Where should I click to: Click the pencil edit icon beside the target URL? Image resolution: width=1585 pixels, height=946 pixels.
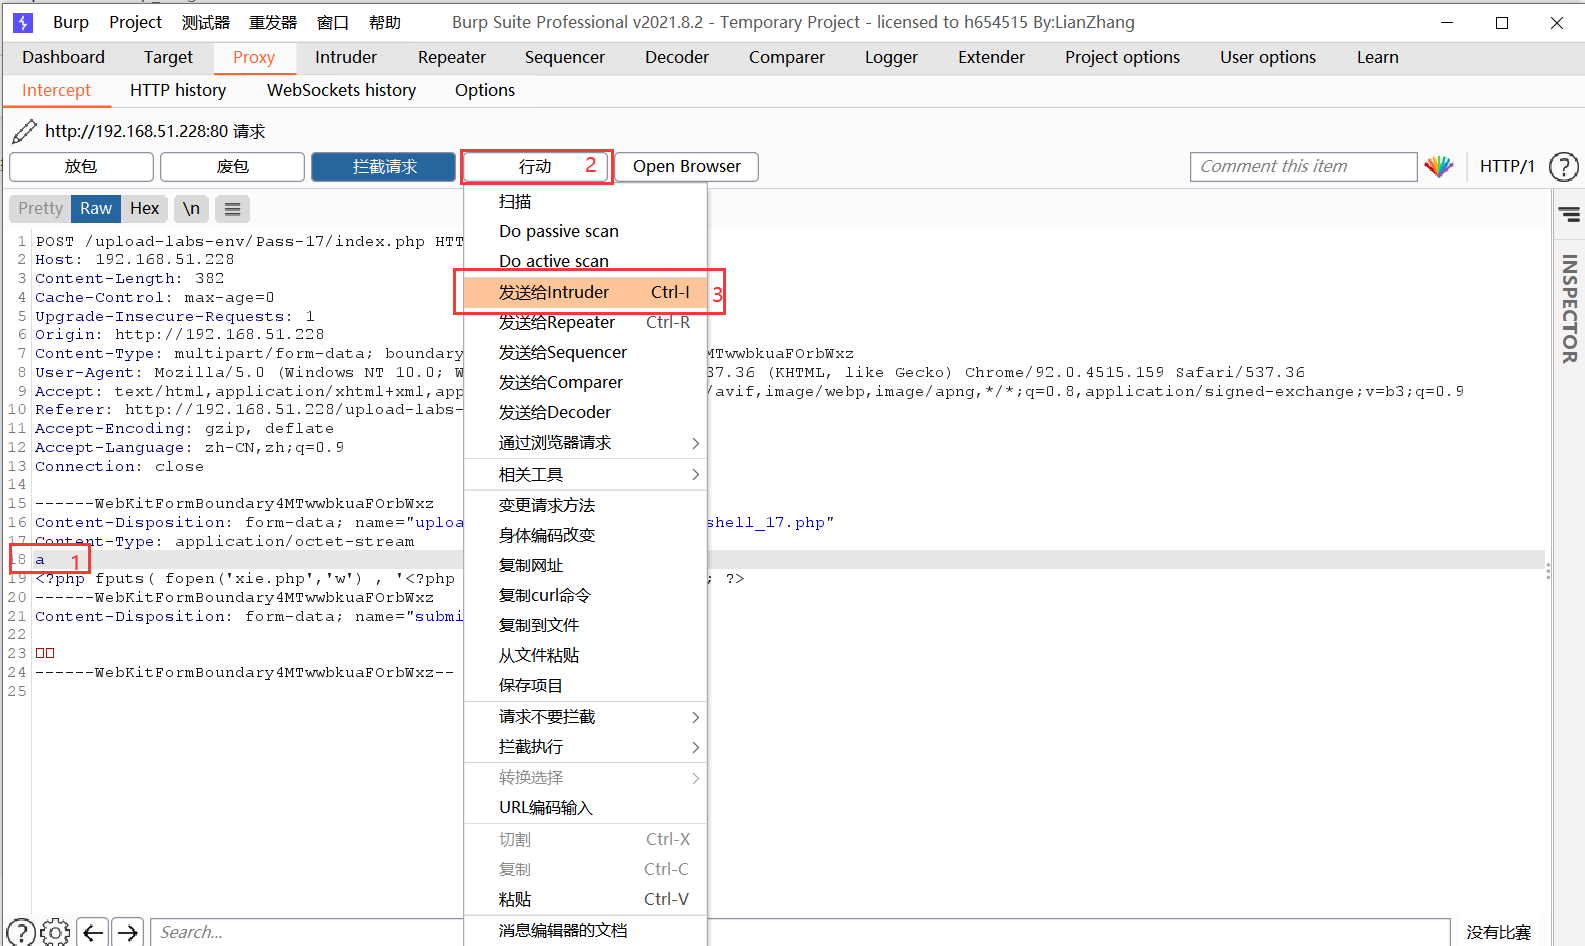(25, 131)
